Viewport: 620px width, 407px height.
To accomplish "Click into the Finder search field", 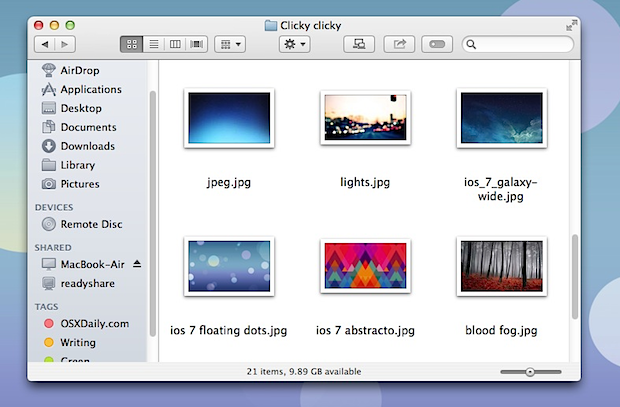I will (518, 44).
